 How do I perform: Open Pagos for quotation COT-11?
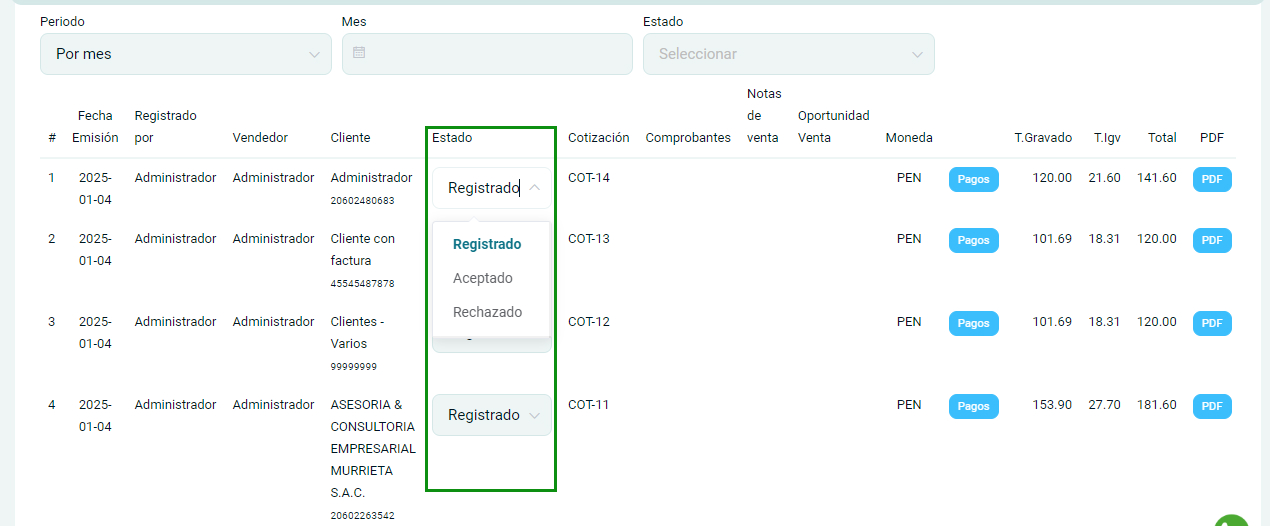973,407
